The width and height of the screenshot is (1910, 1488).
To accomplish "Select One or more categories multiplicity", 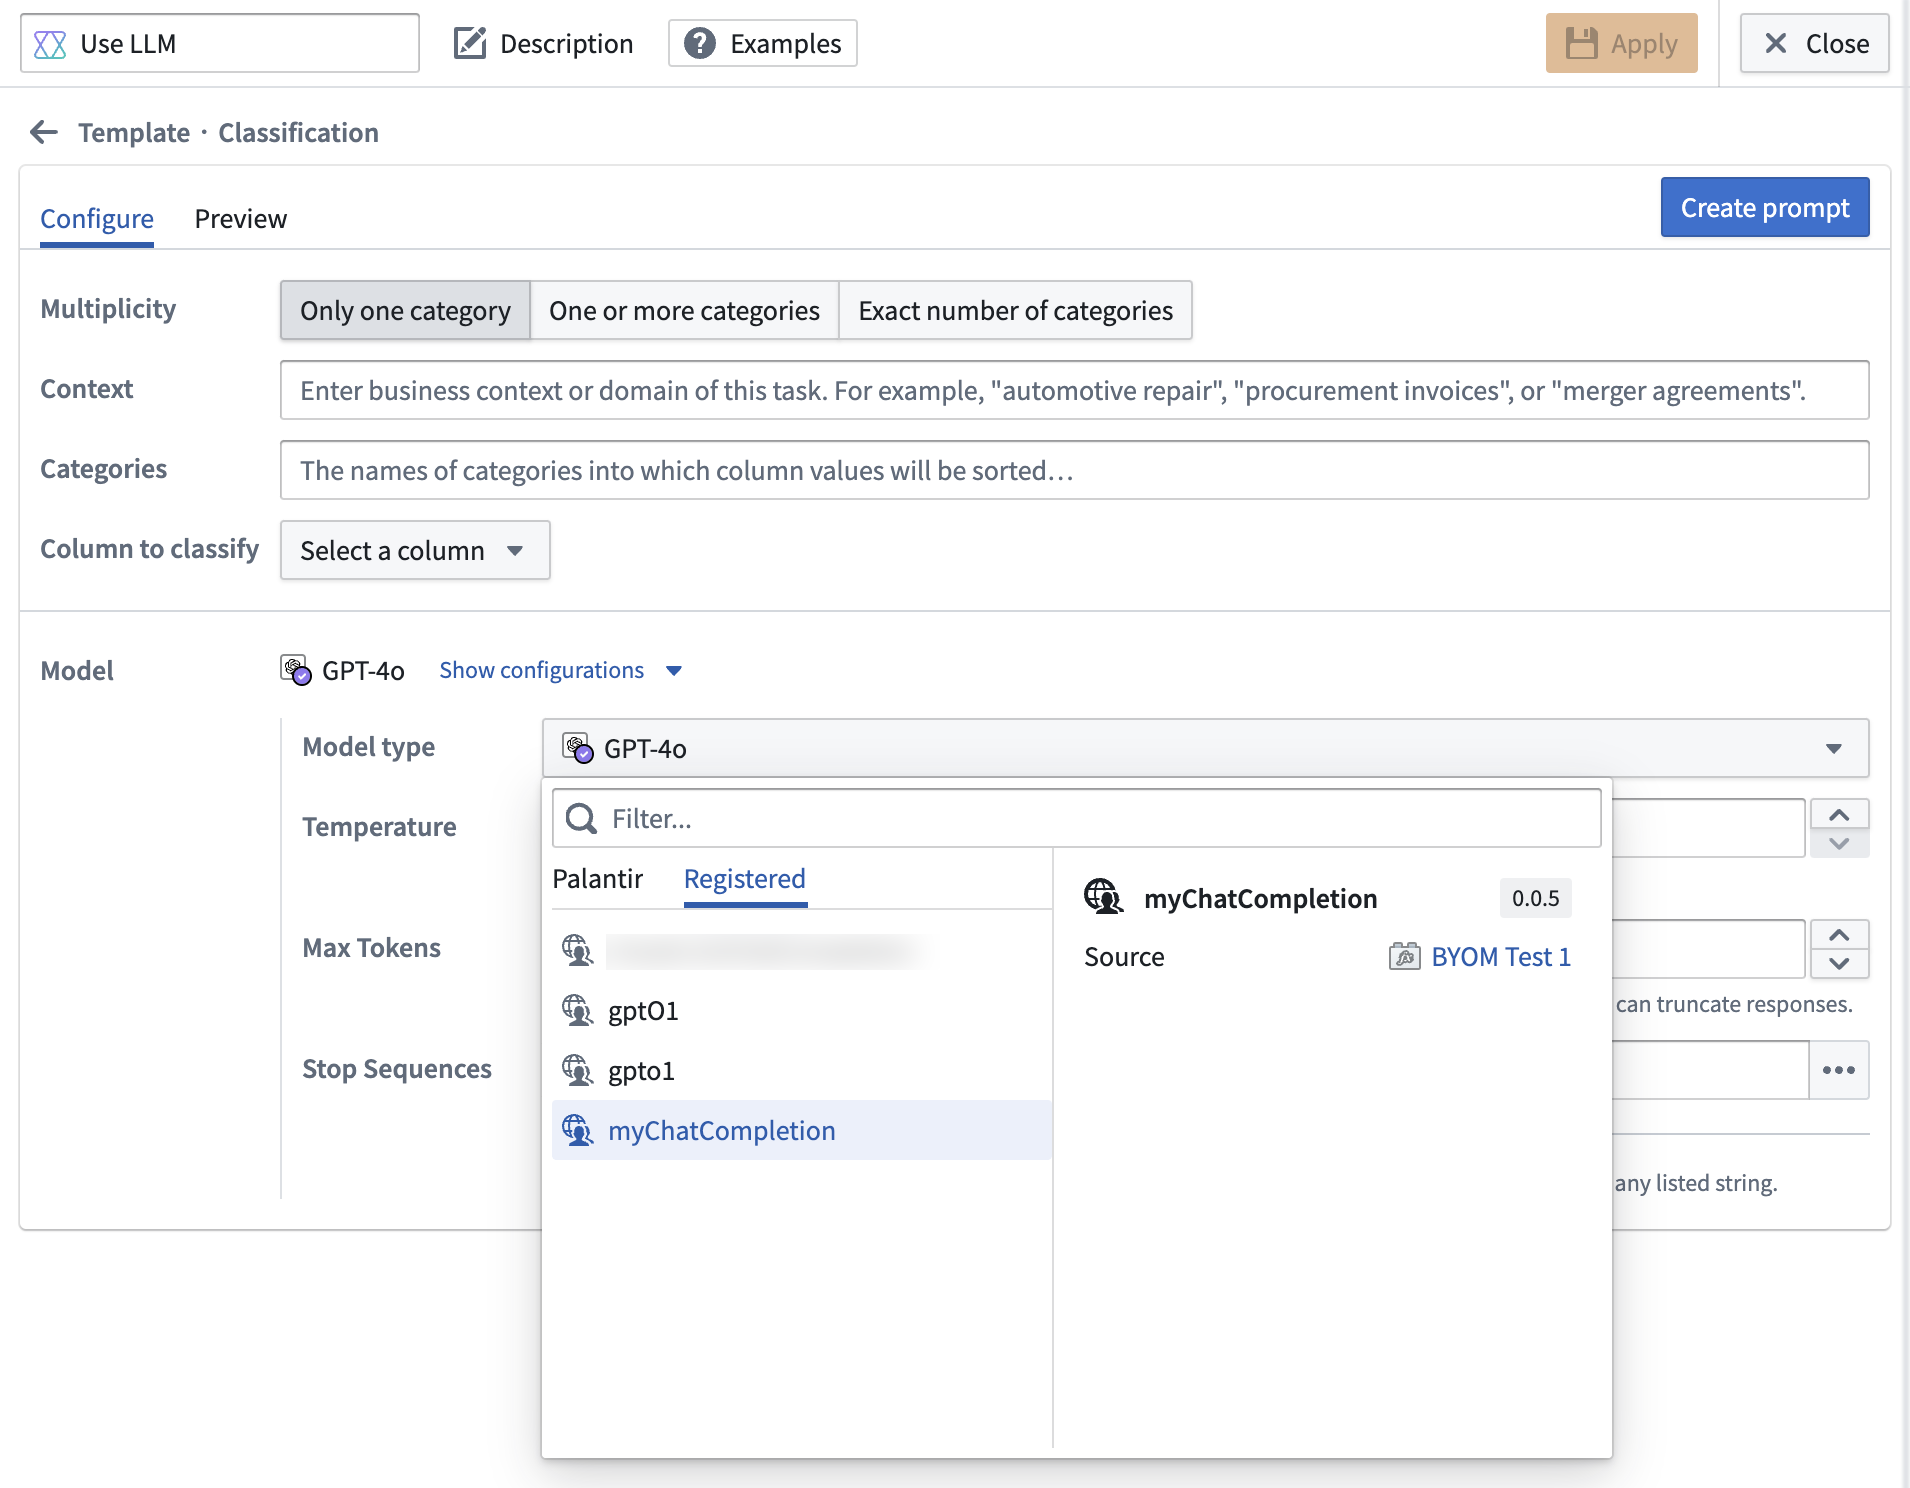I will 684,310.
